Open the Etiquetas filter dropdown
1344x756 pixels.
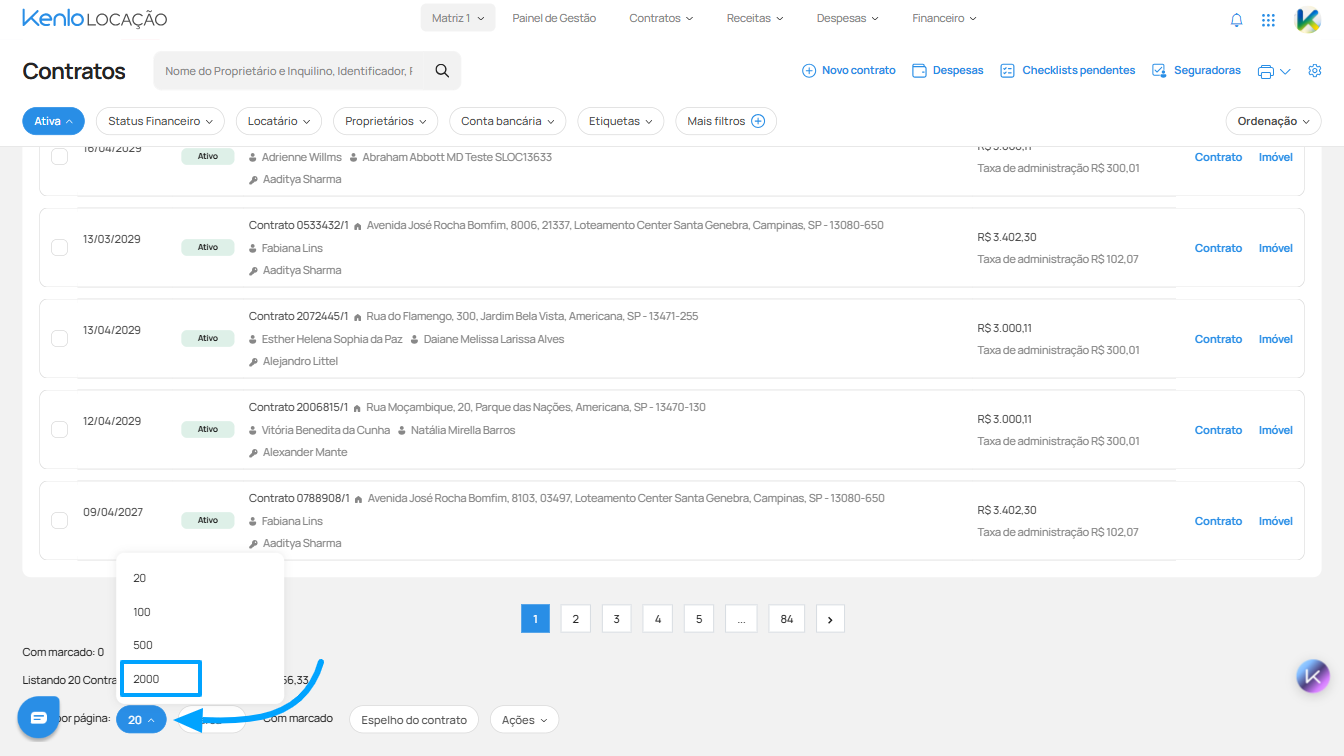pos(621,121)
